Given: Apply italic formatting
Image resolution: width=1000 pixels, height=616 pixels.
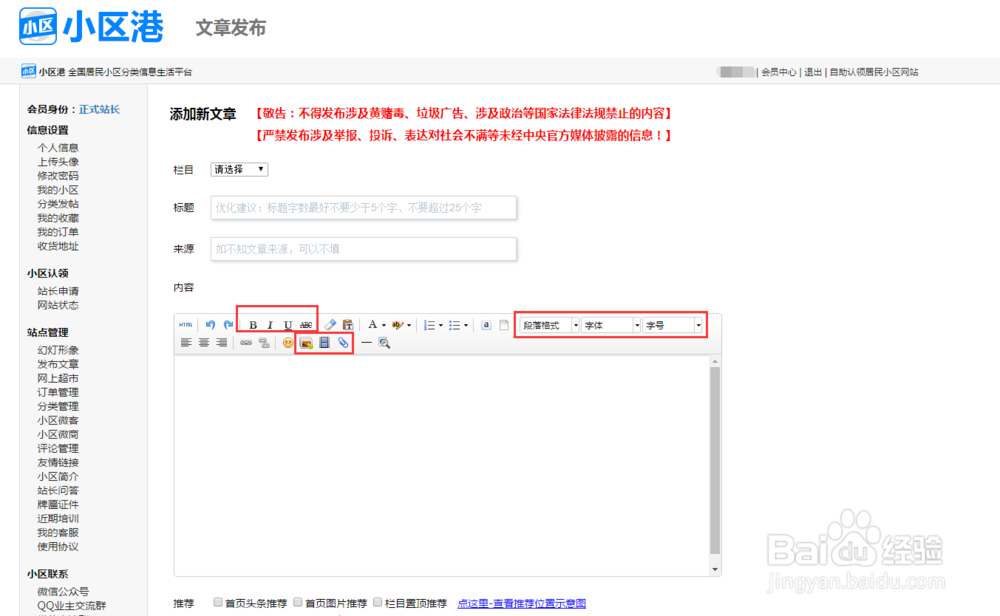Looking at the screenshot, I should 269,325.
